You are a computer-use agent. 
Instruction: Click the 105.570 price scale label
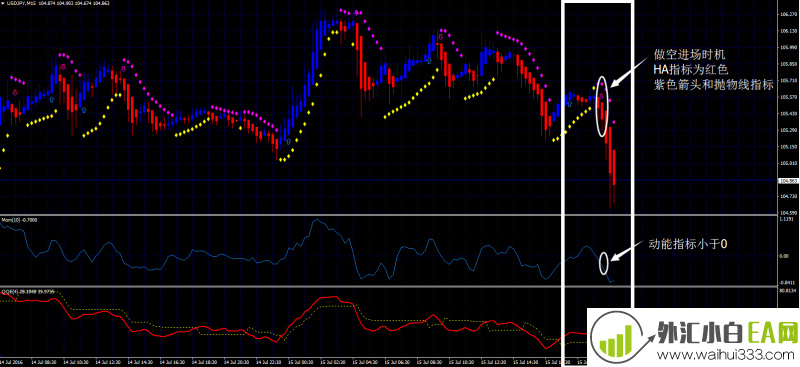789,96
